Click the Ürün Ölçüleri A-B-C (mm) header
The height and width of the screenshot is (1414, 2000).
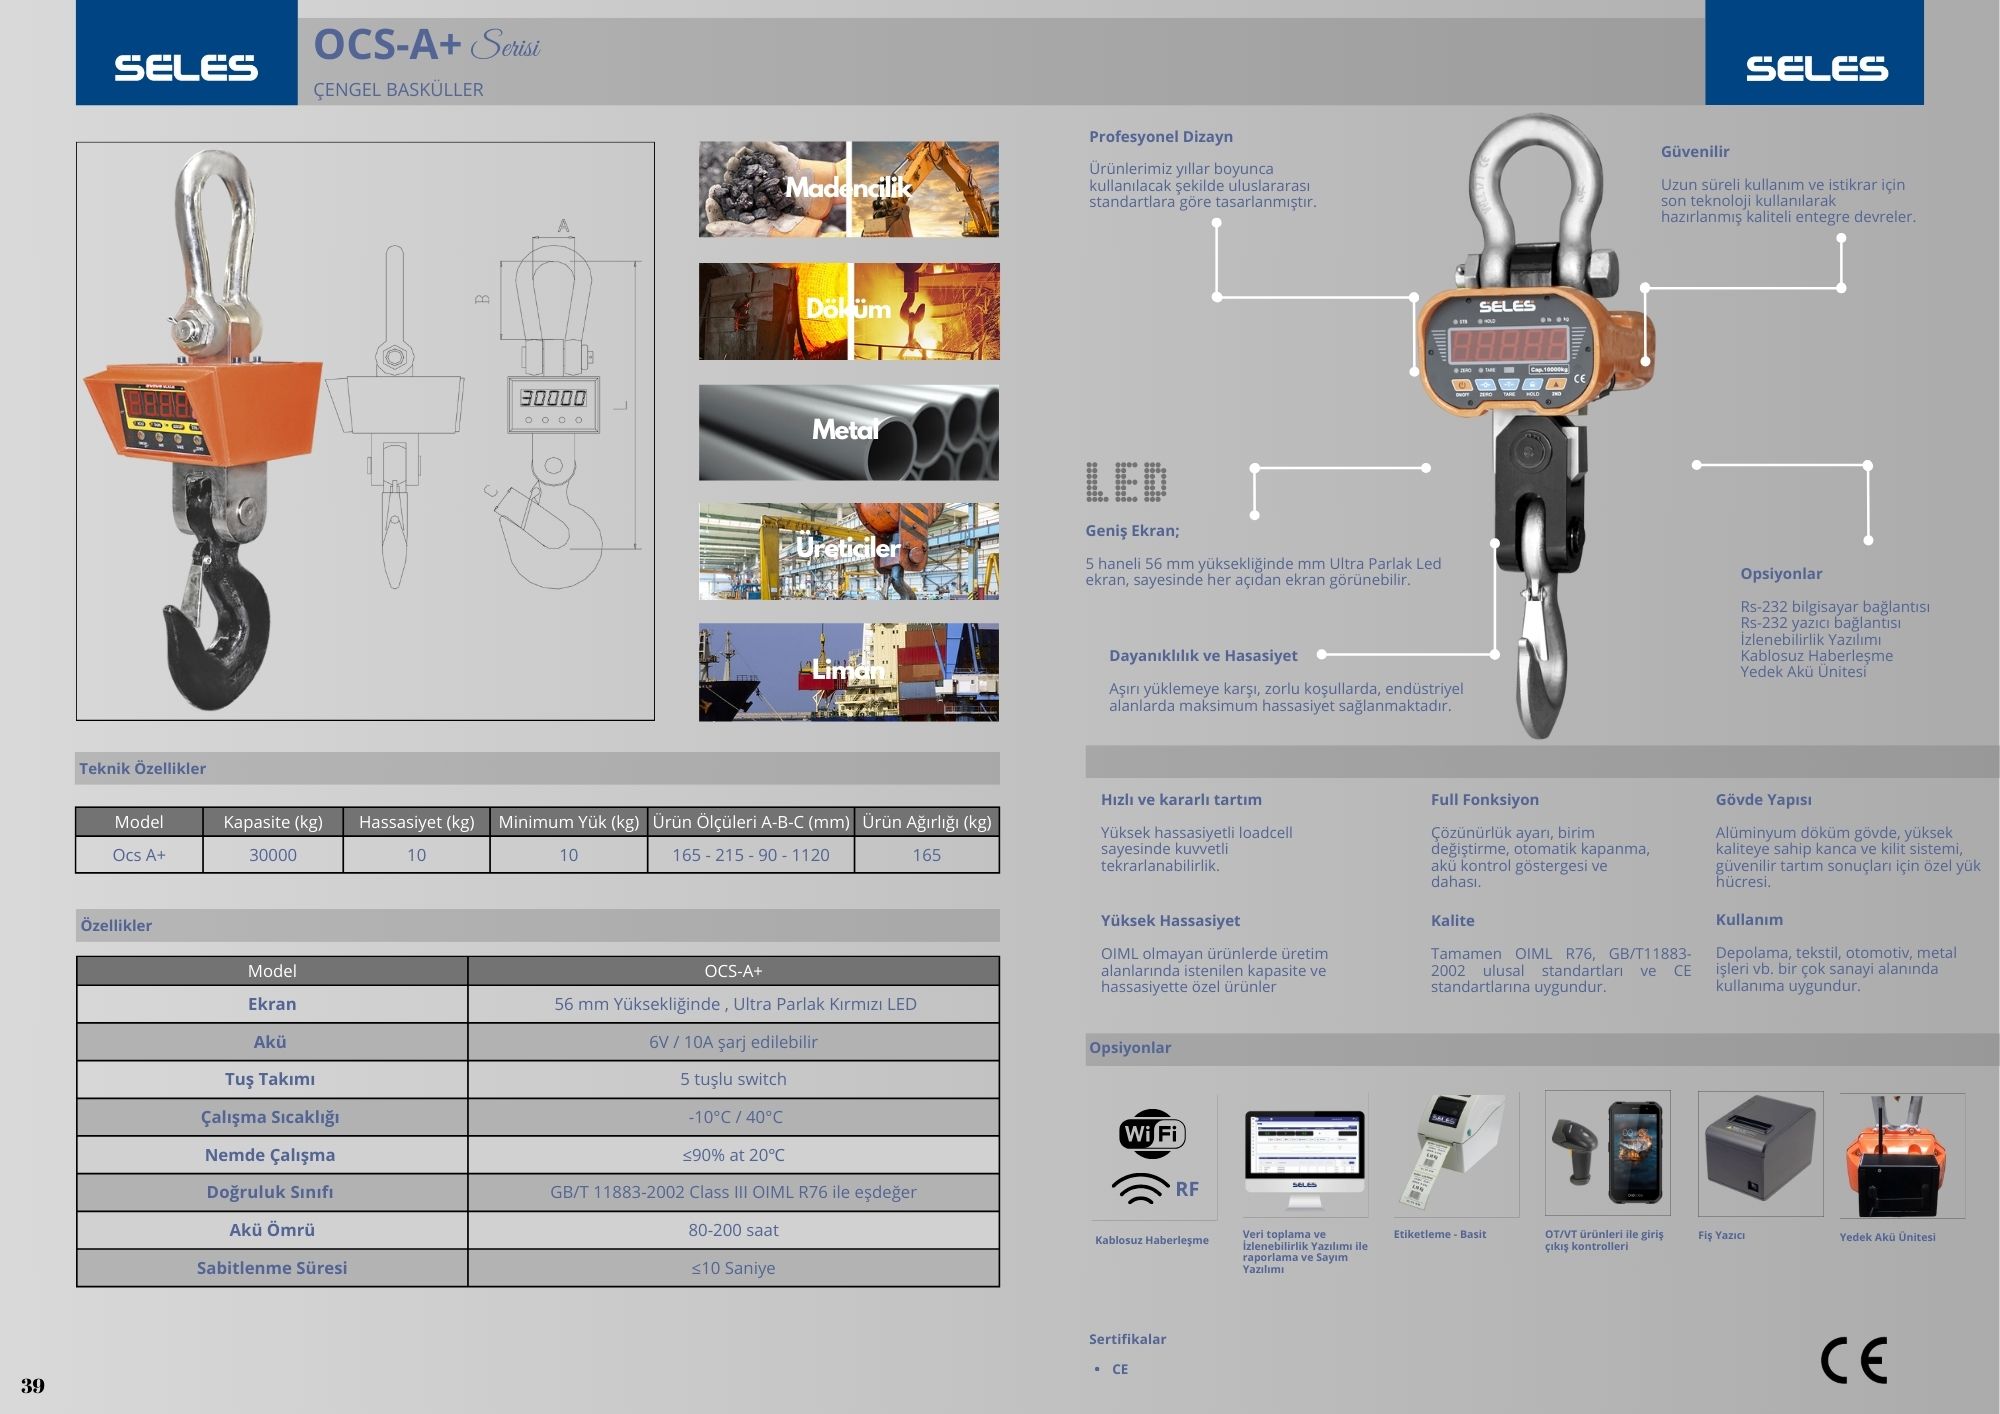[751, 822]
